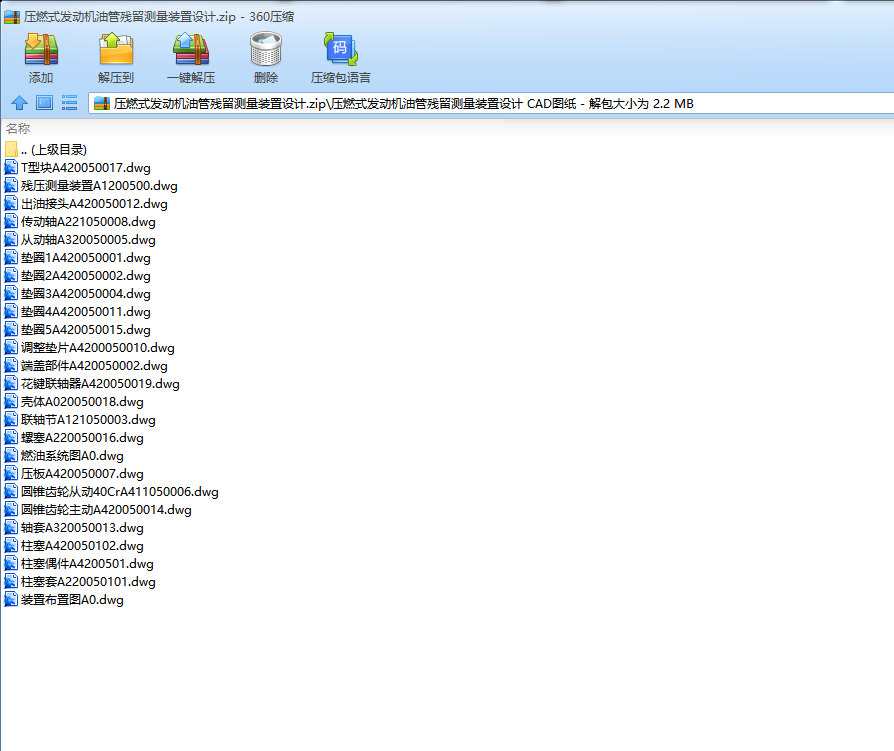Click the dwg file icon beside 轴套A320050013.dwg
Screen dimensions: 894x751
coord(11,527)
